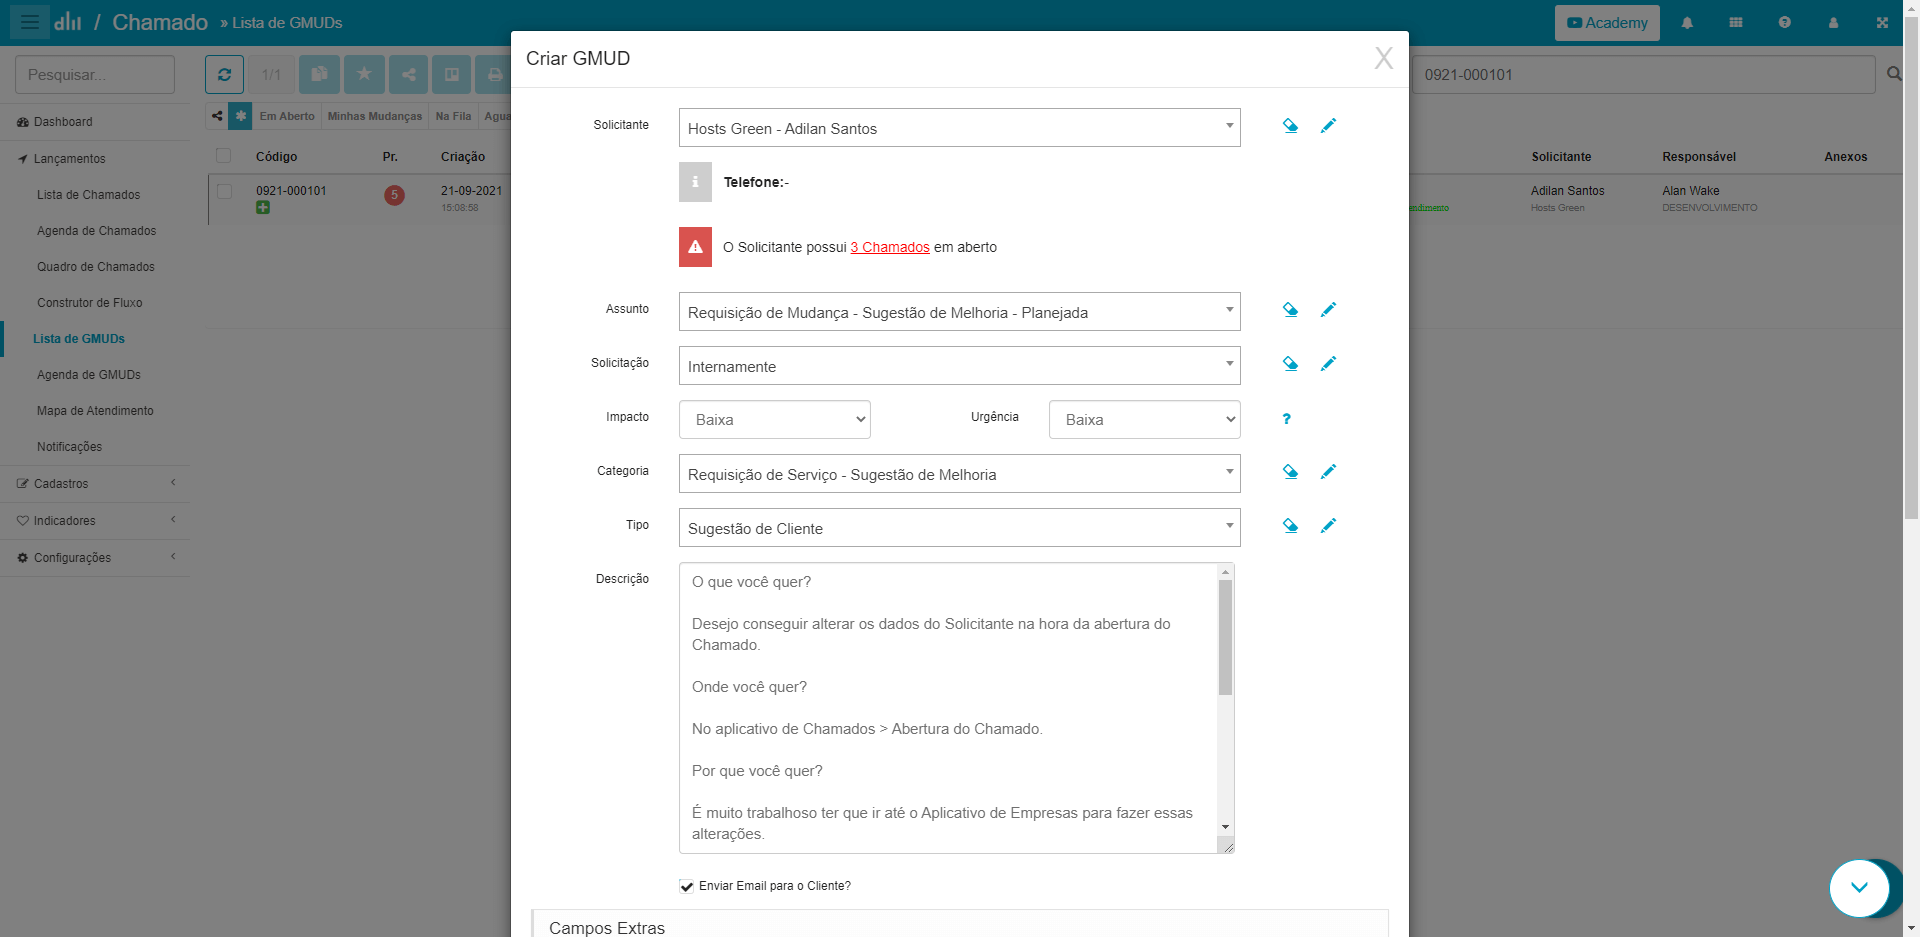Edit the Tipo with pencil icon
1920x937 pixels.
point(1328,526)
